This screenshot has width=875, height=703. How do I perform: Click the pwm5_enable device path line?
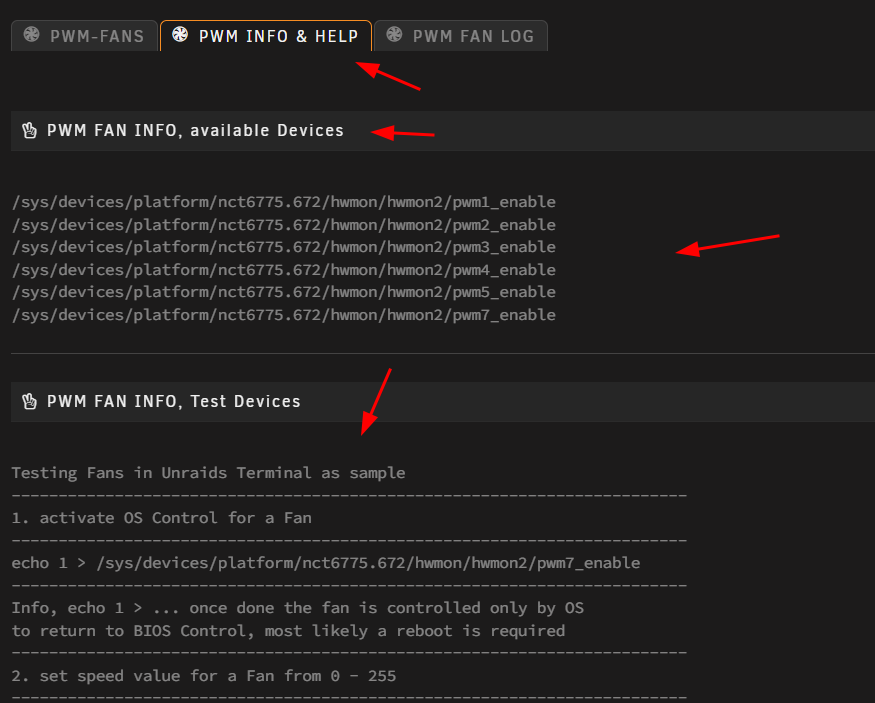point(283,292)
